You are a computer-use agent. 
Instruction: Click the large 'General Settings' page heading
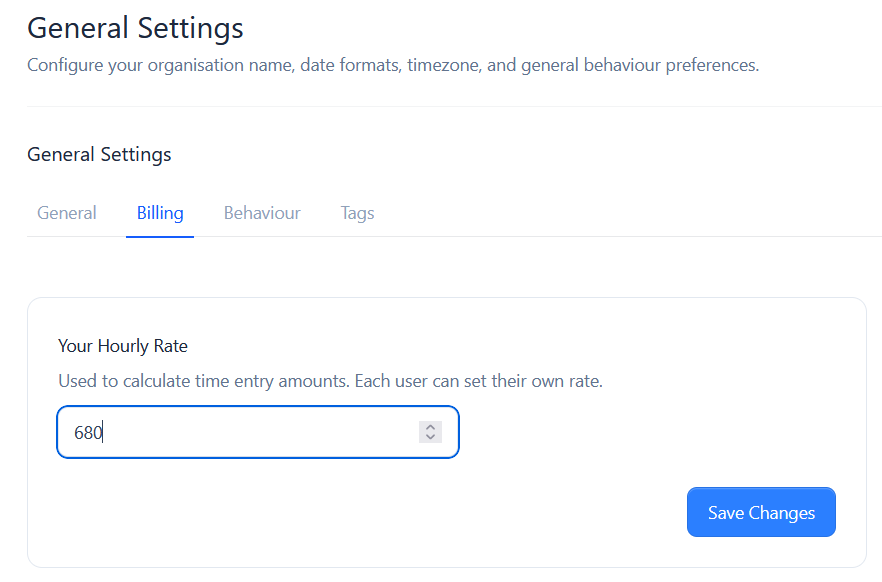tap(135, 28)
